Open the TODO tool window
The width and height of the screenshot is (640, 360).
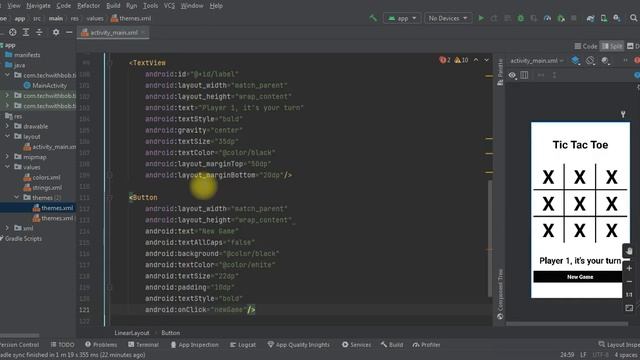62,345
